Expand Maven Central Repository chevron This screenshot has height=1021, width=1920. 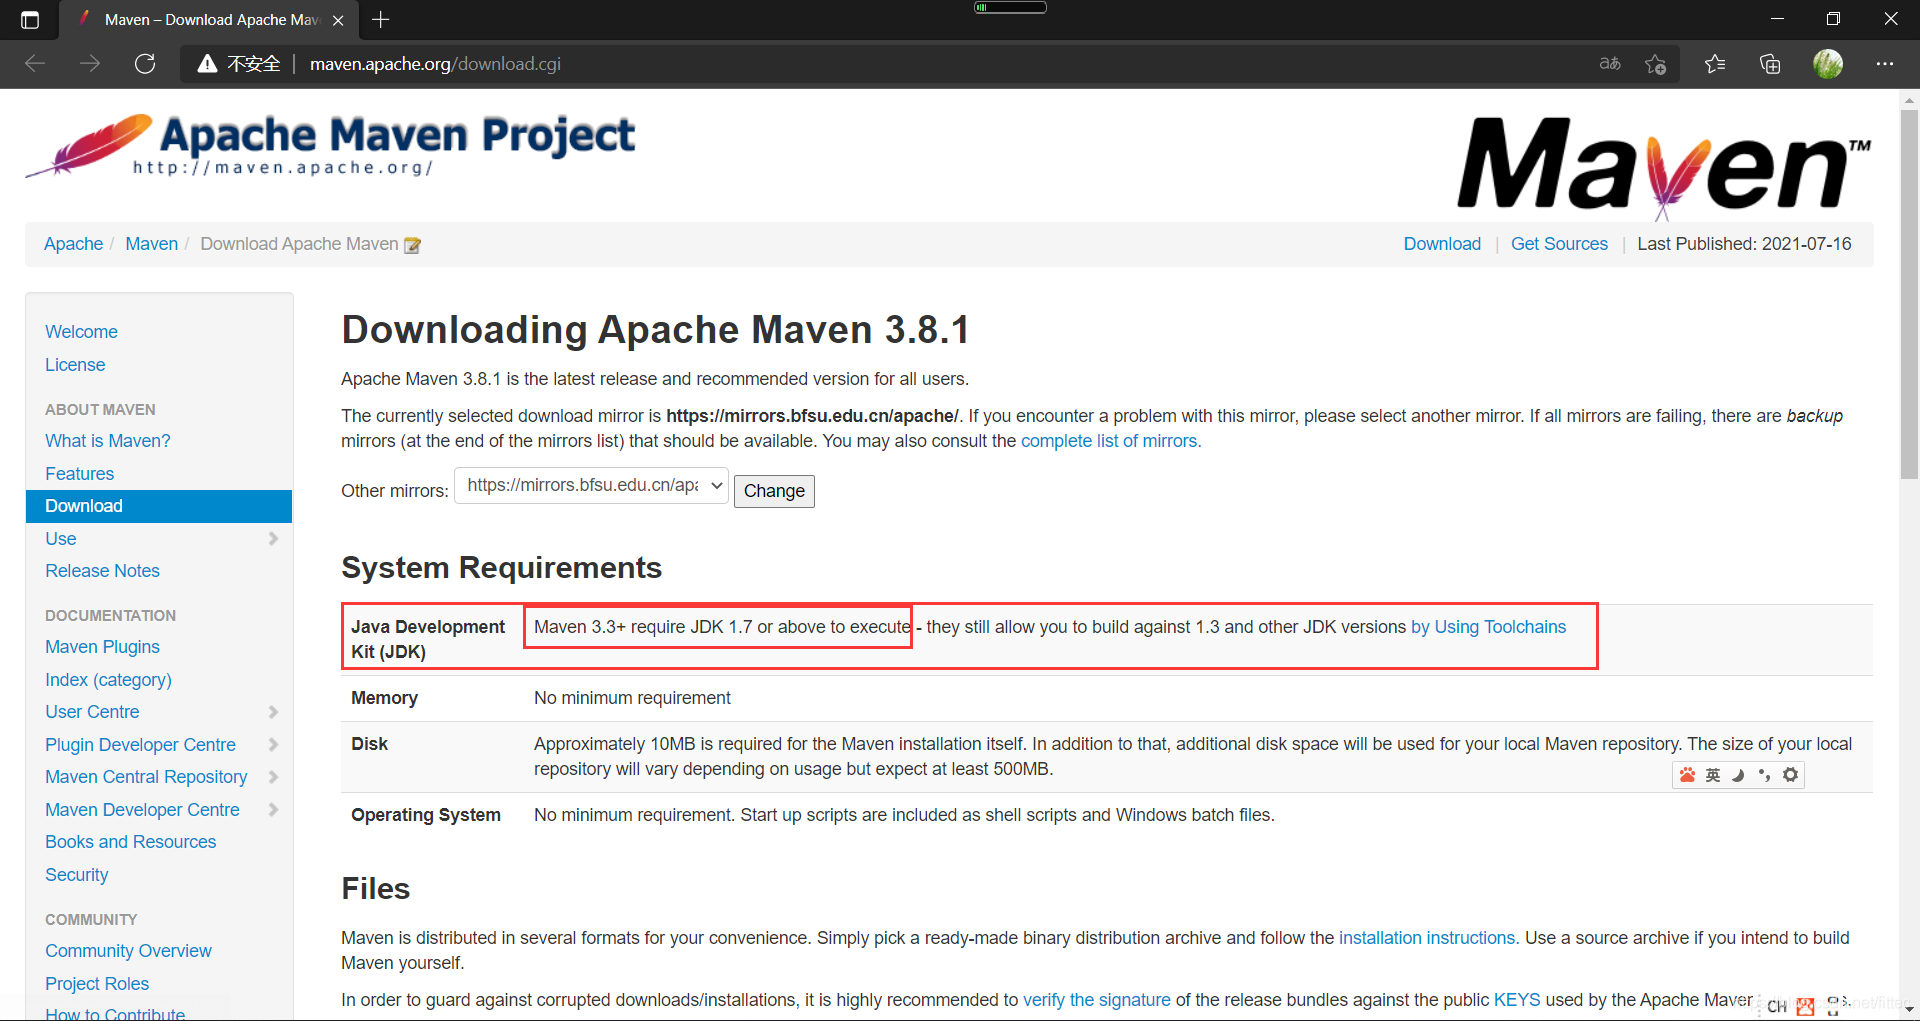click(273, 777)
